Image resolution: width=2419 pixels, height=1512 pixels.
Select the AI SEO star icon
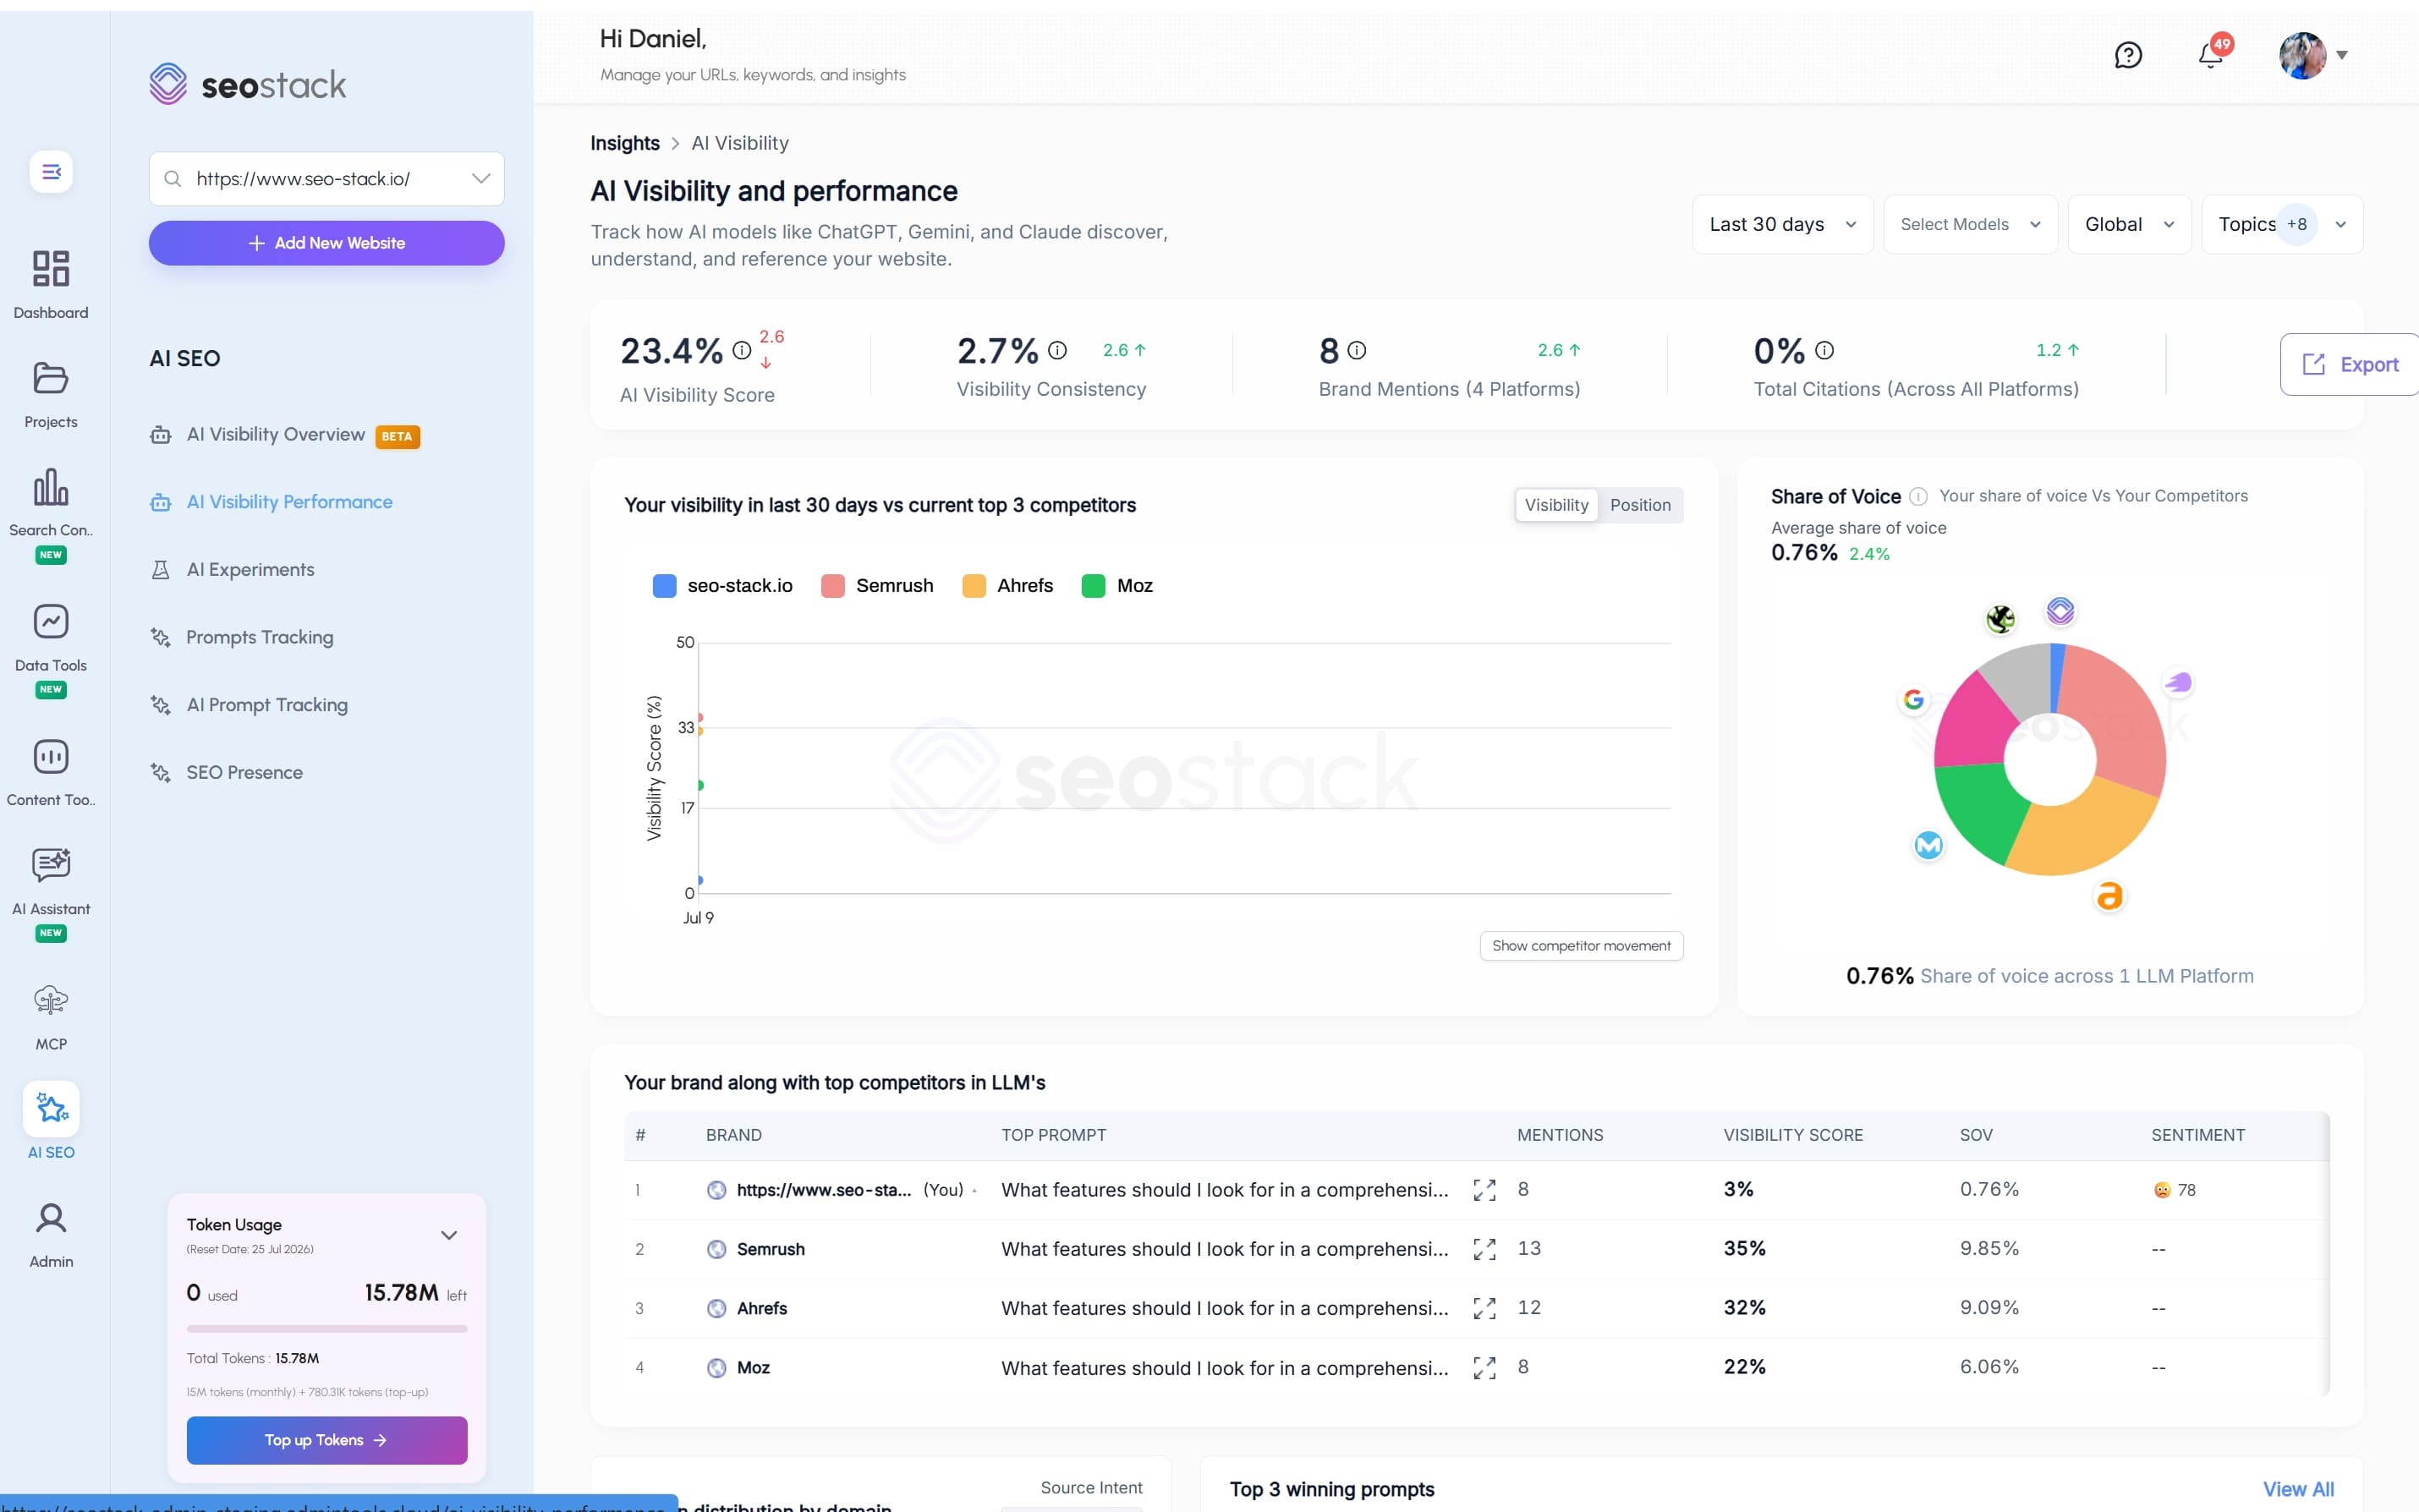click(51, 1108)
